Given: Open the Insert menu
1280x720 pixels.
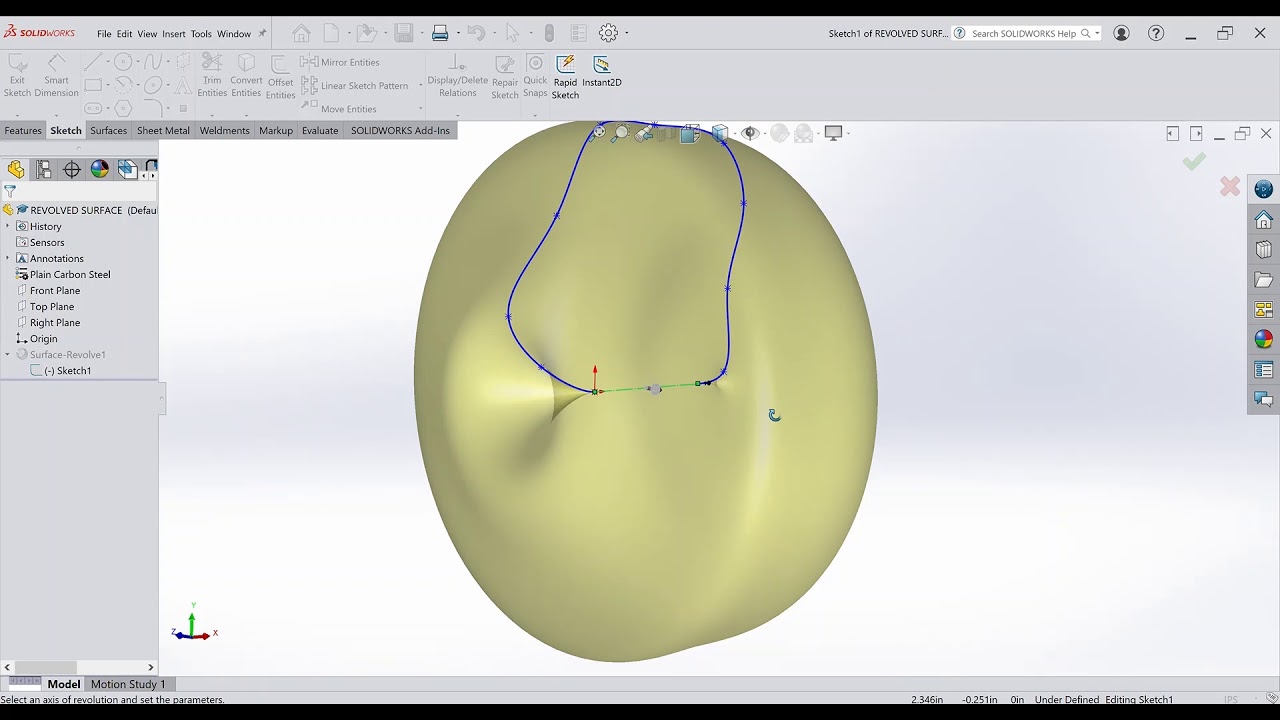Looking at the screenshot, I should (x=174, y=34).
